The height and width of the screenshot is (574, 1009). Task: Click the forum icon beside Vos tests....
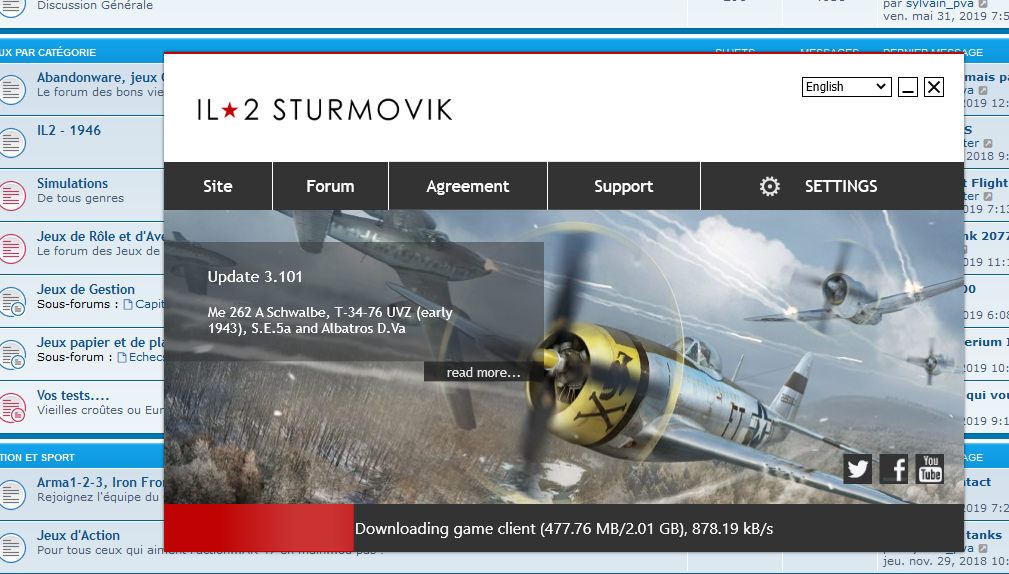12,407
